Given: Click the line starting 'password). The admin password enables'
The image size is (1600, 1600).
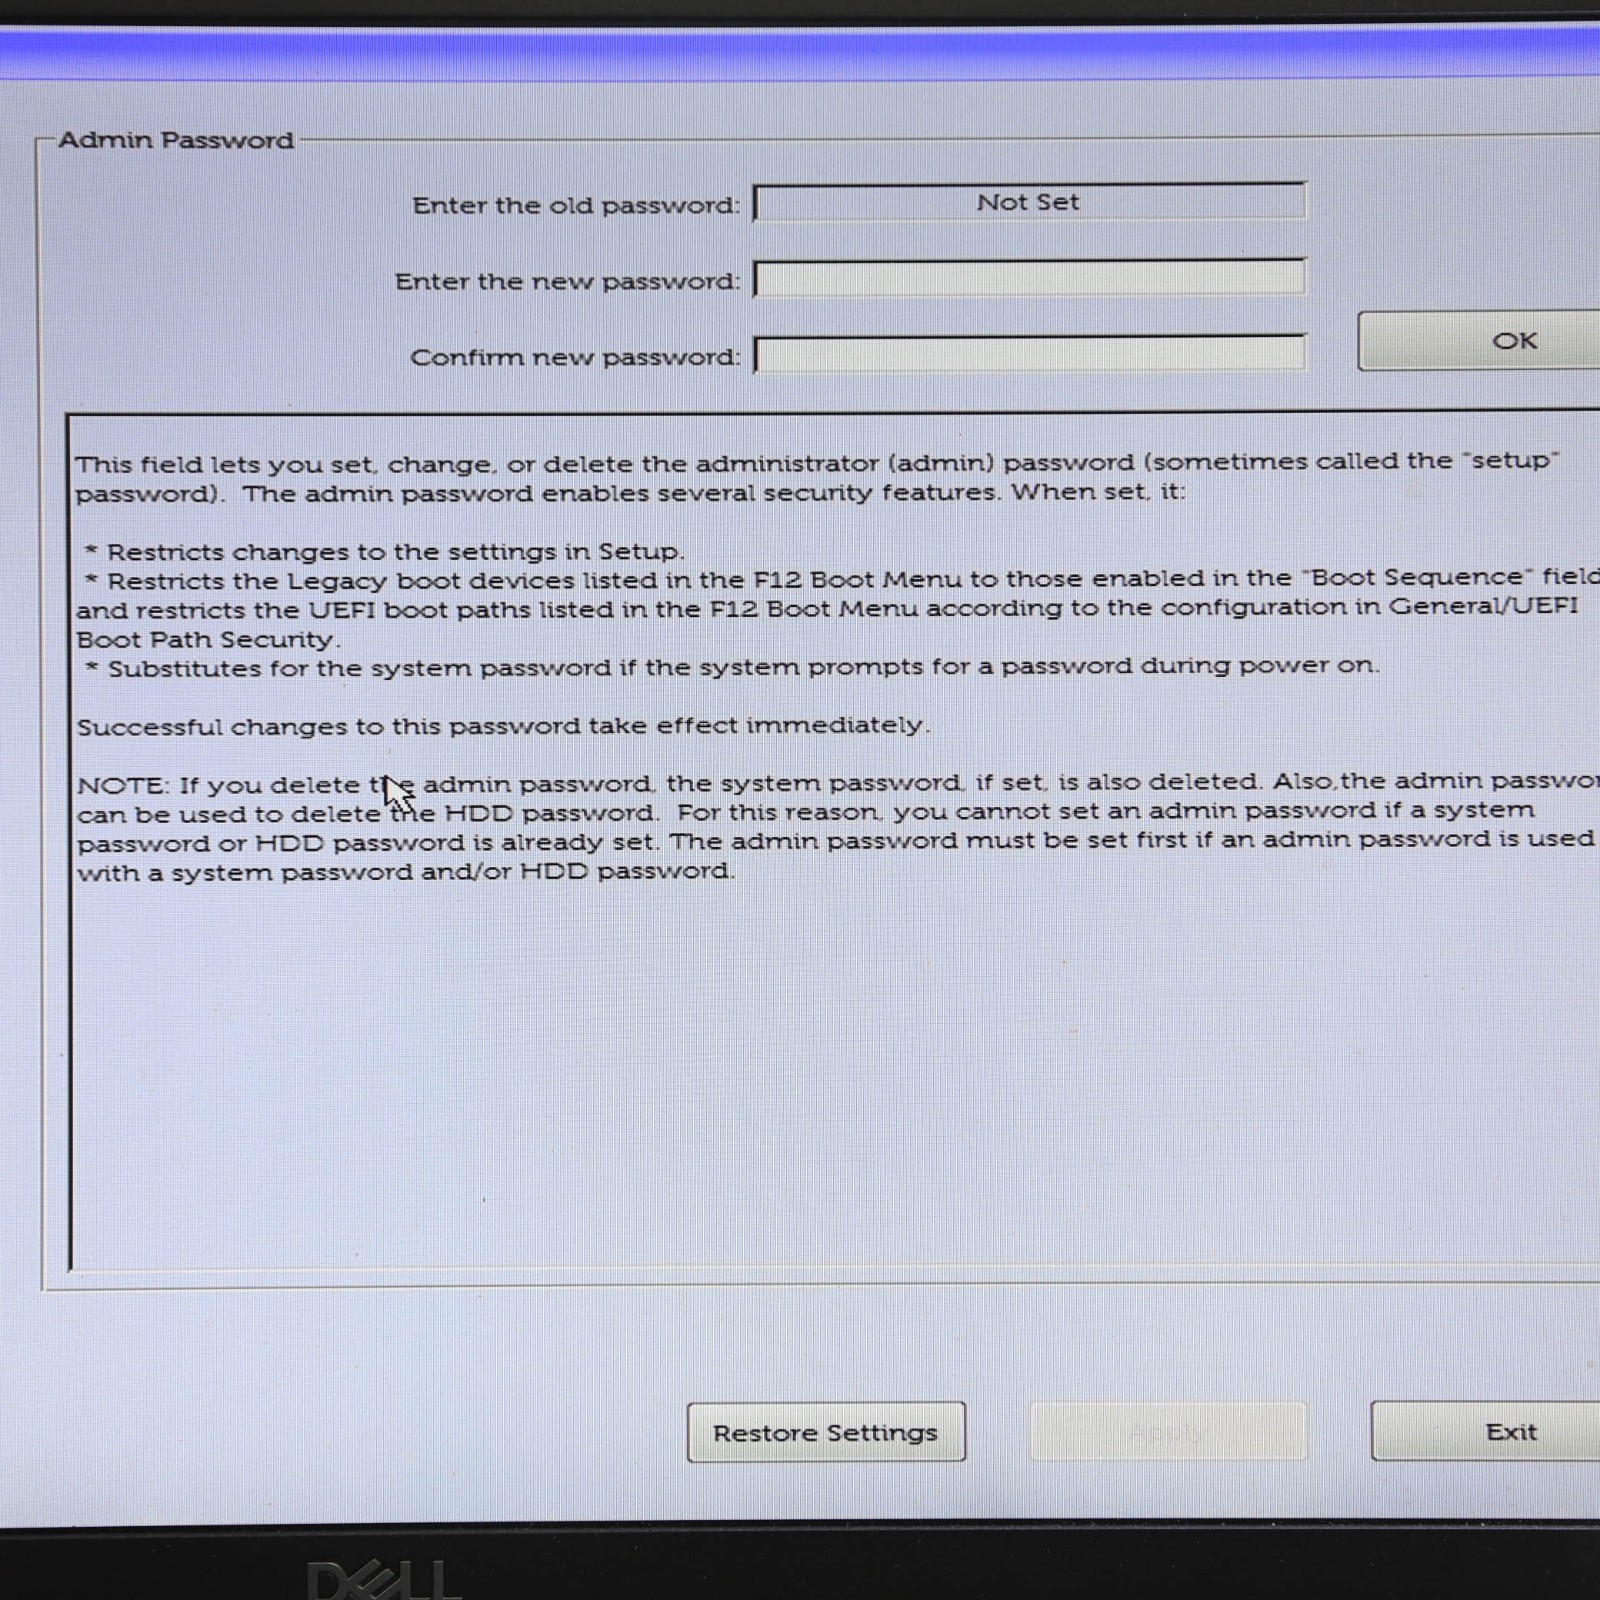Looking at the screenshot, I should click(630, 493).
